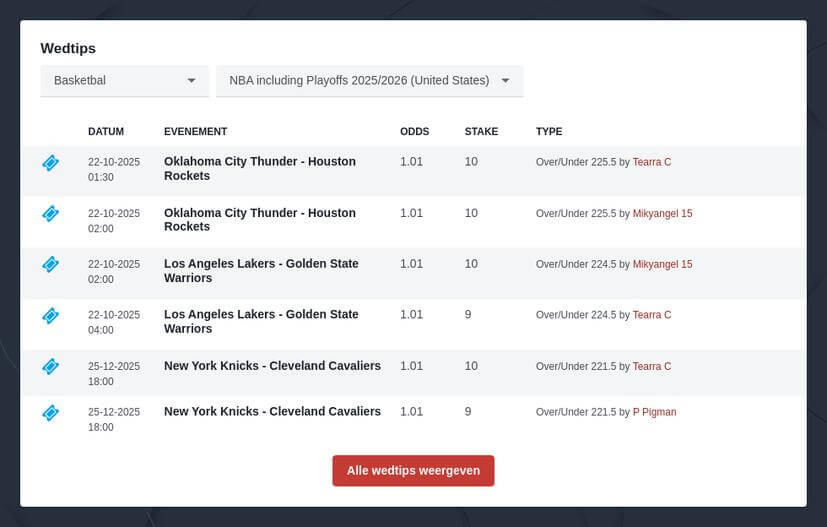This screenshot has height=527, width=827.
Task: Click ticket icon for Lakers-Warriors 04:00 tip
Action: tap(50, 315)
